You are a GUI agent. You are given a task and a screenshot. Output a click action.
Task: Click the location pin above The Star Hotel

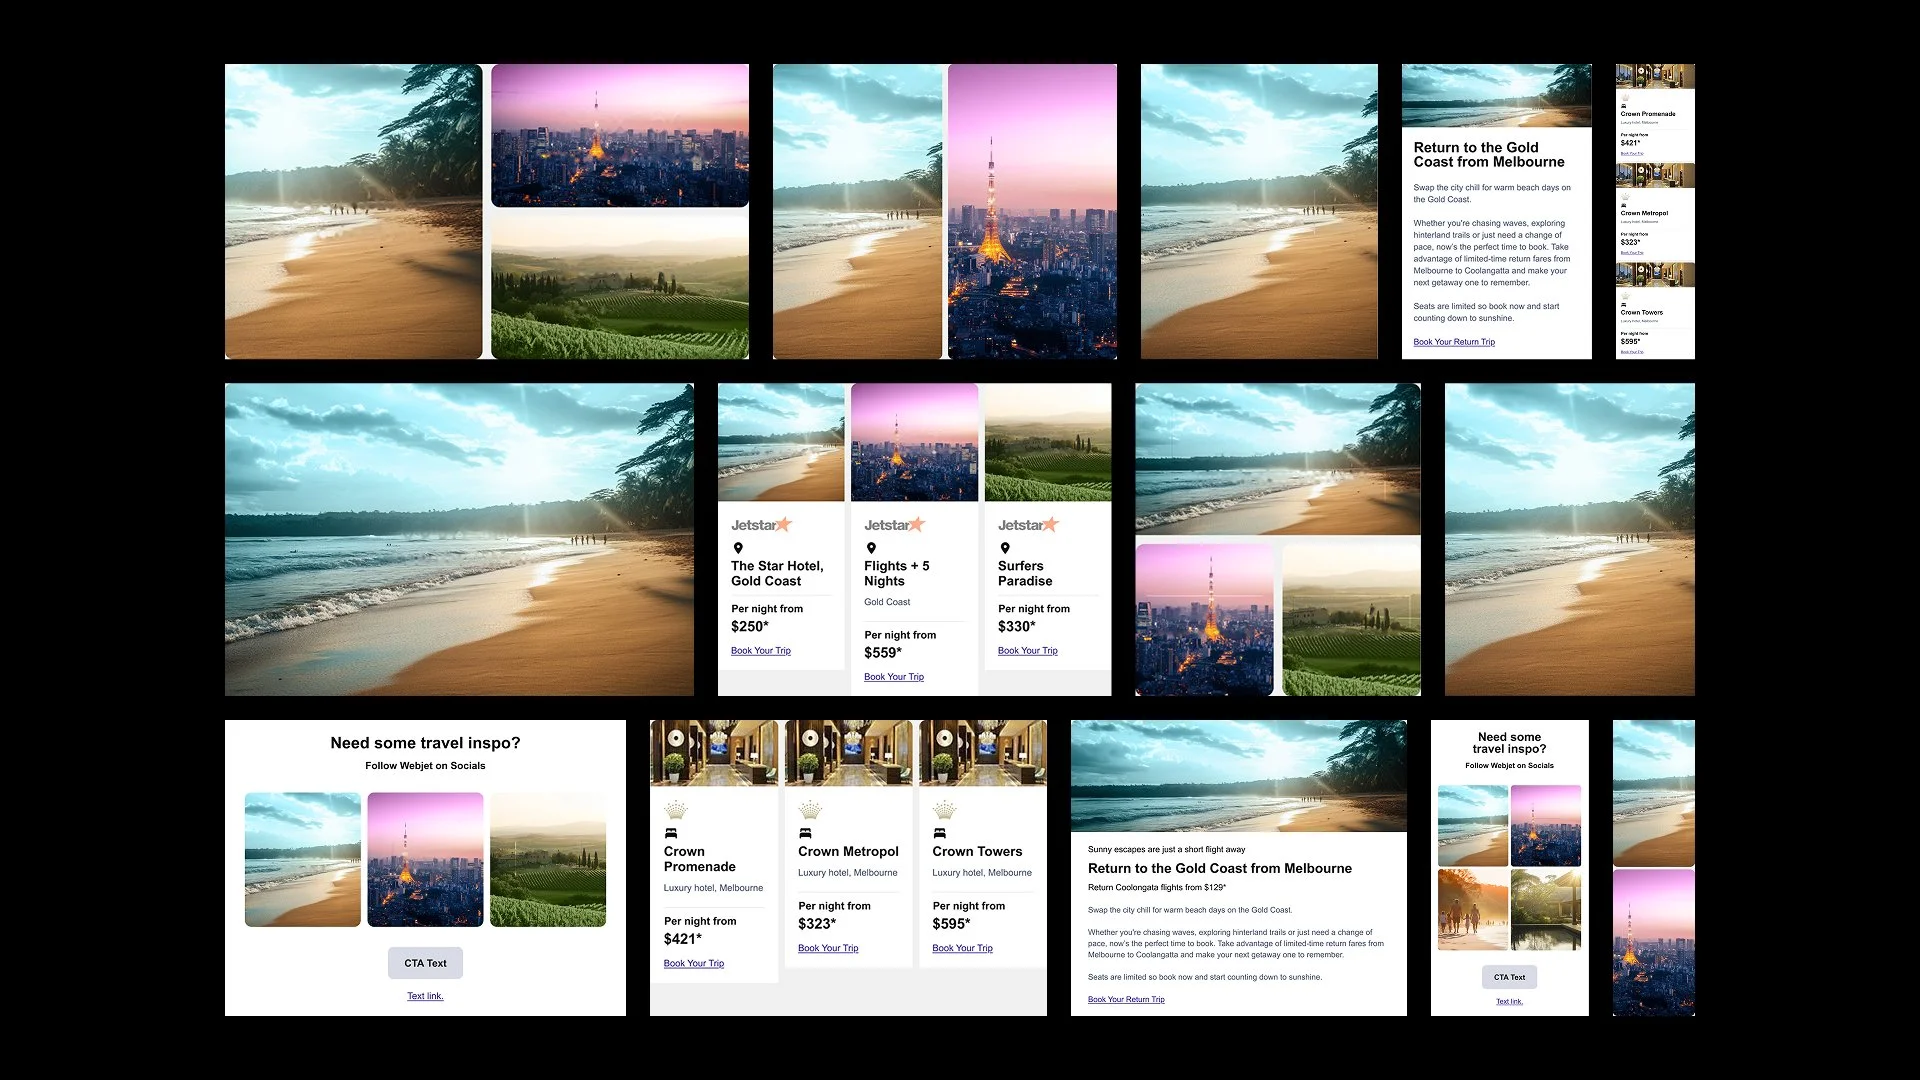point(738,548)
